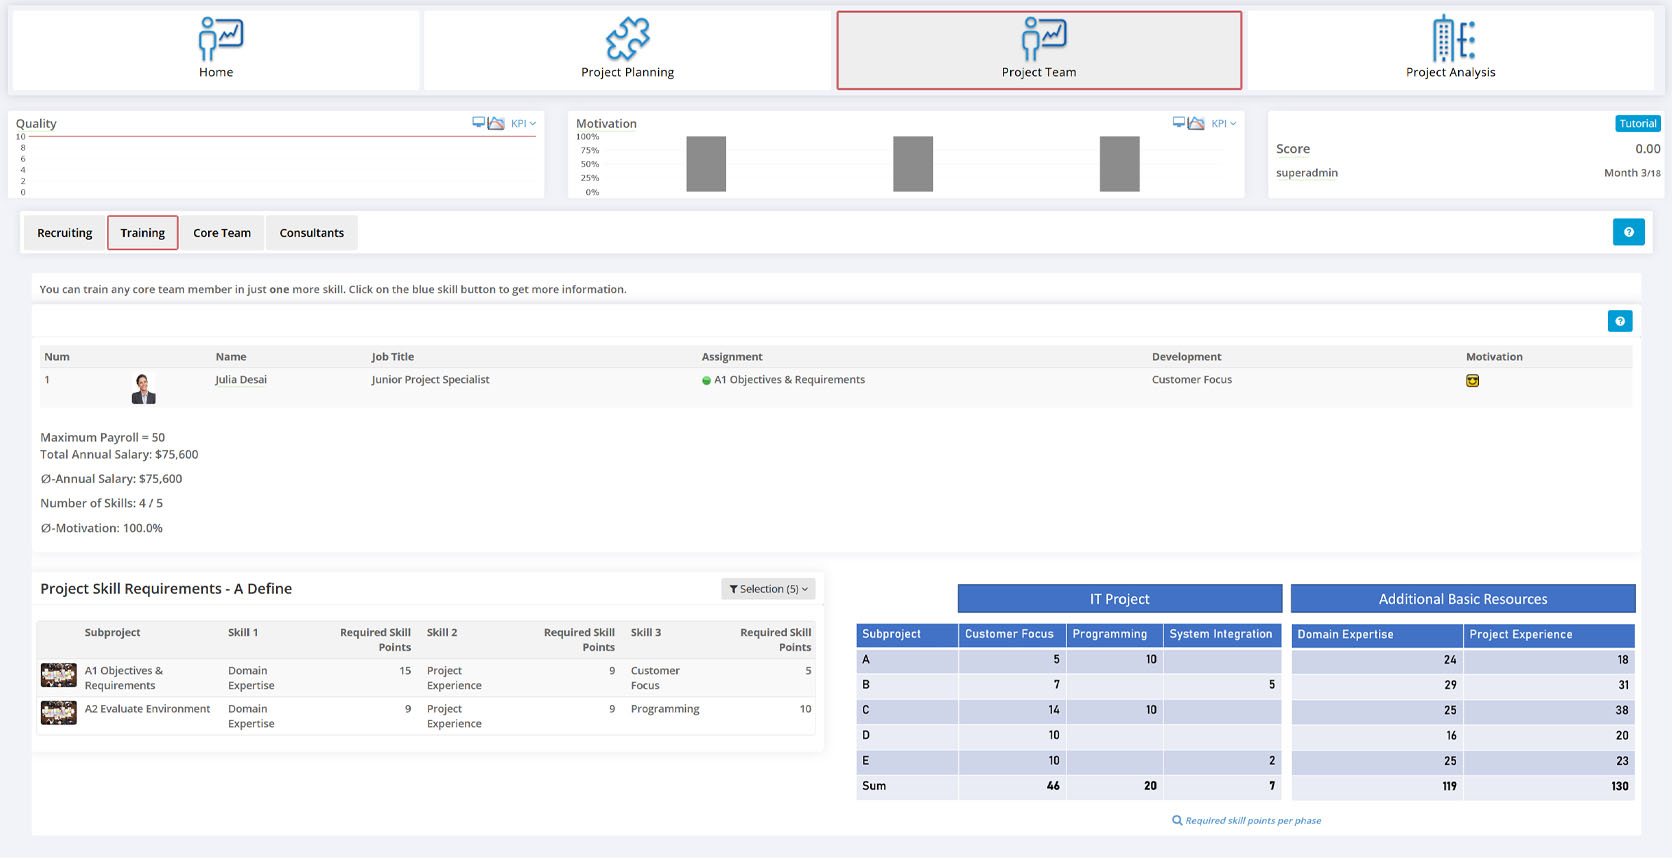Expand the Quality KPI dropdown
1673x858 pixels.
pos(523,124)
